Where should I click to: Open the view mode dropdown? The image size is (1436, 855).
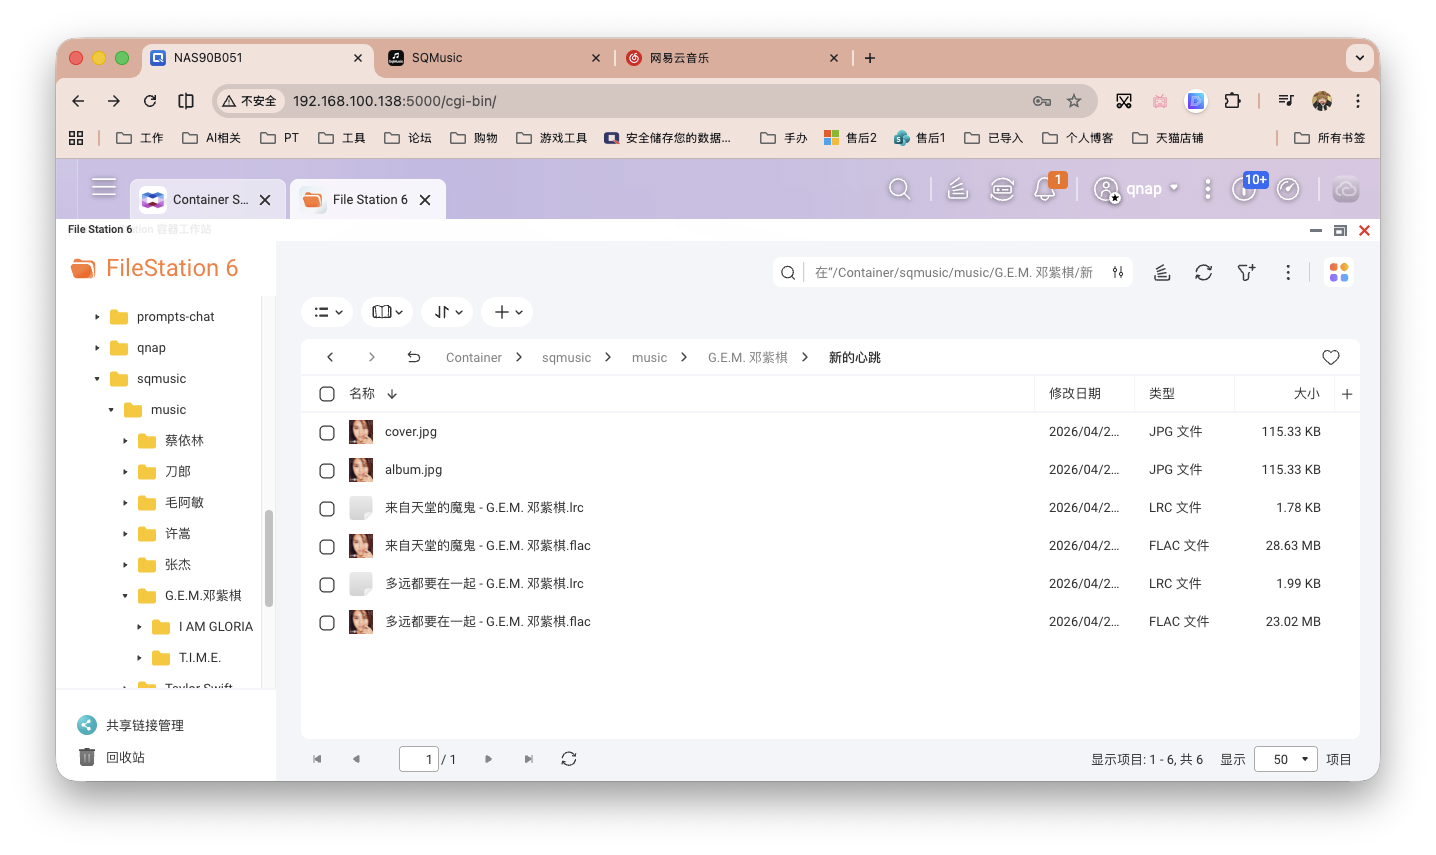click(x=327, y=311)
